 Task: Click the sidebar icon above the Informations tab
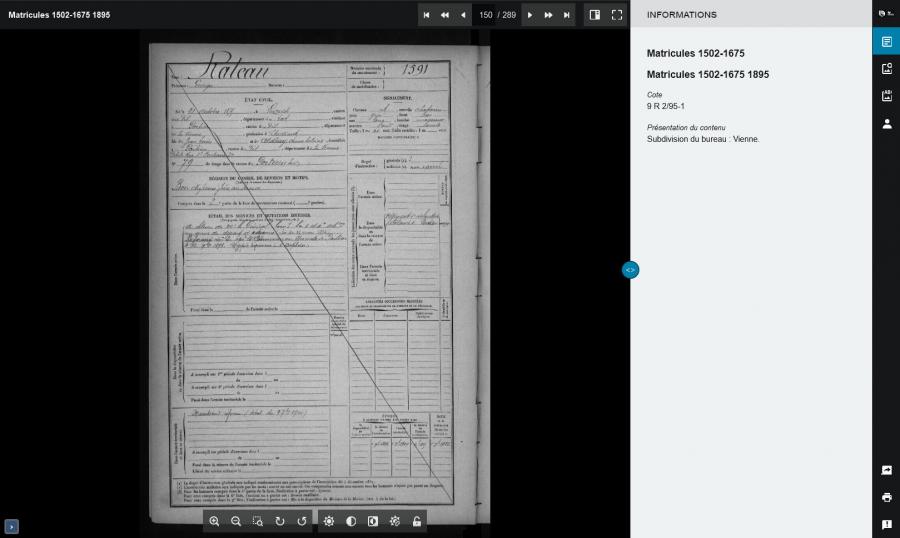click(886, 14)
